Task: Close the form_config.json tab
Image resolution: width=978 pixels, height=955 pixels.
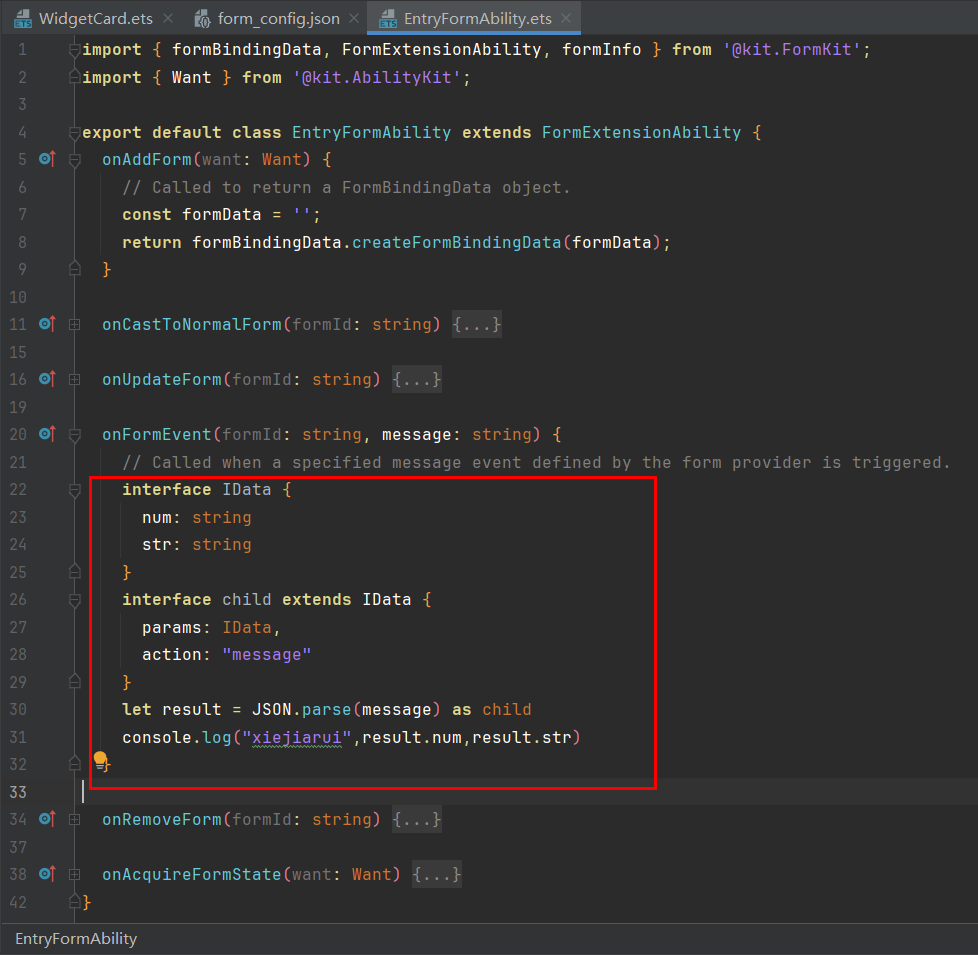Action: click(354, 19)
